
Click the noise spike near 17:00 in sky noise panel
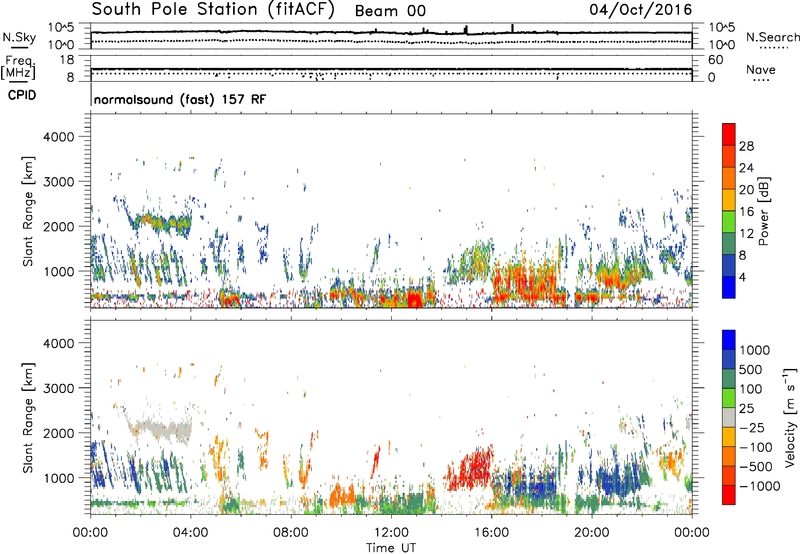click(512, 28)
